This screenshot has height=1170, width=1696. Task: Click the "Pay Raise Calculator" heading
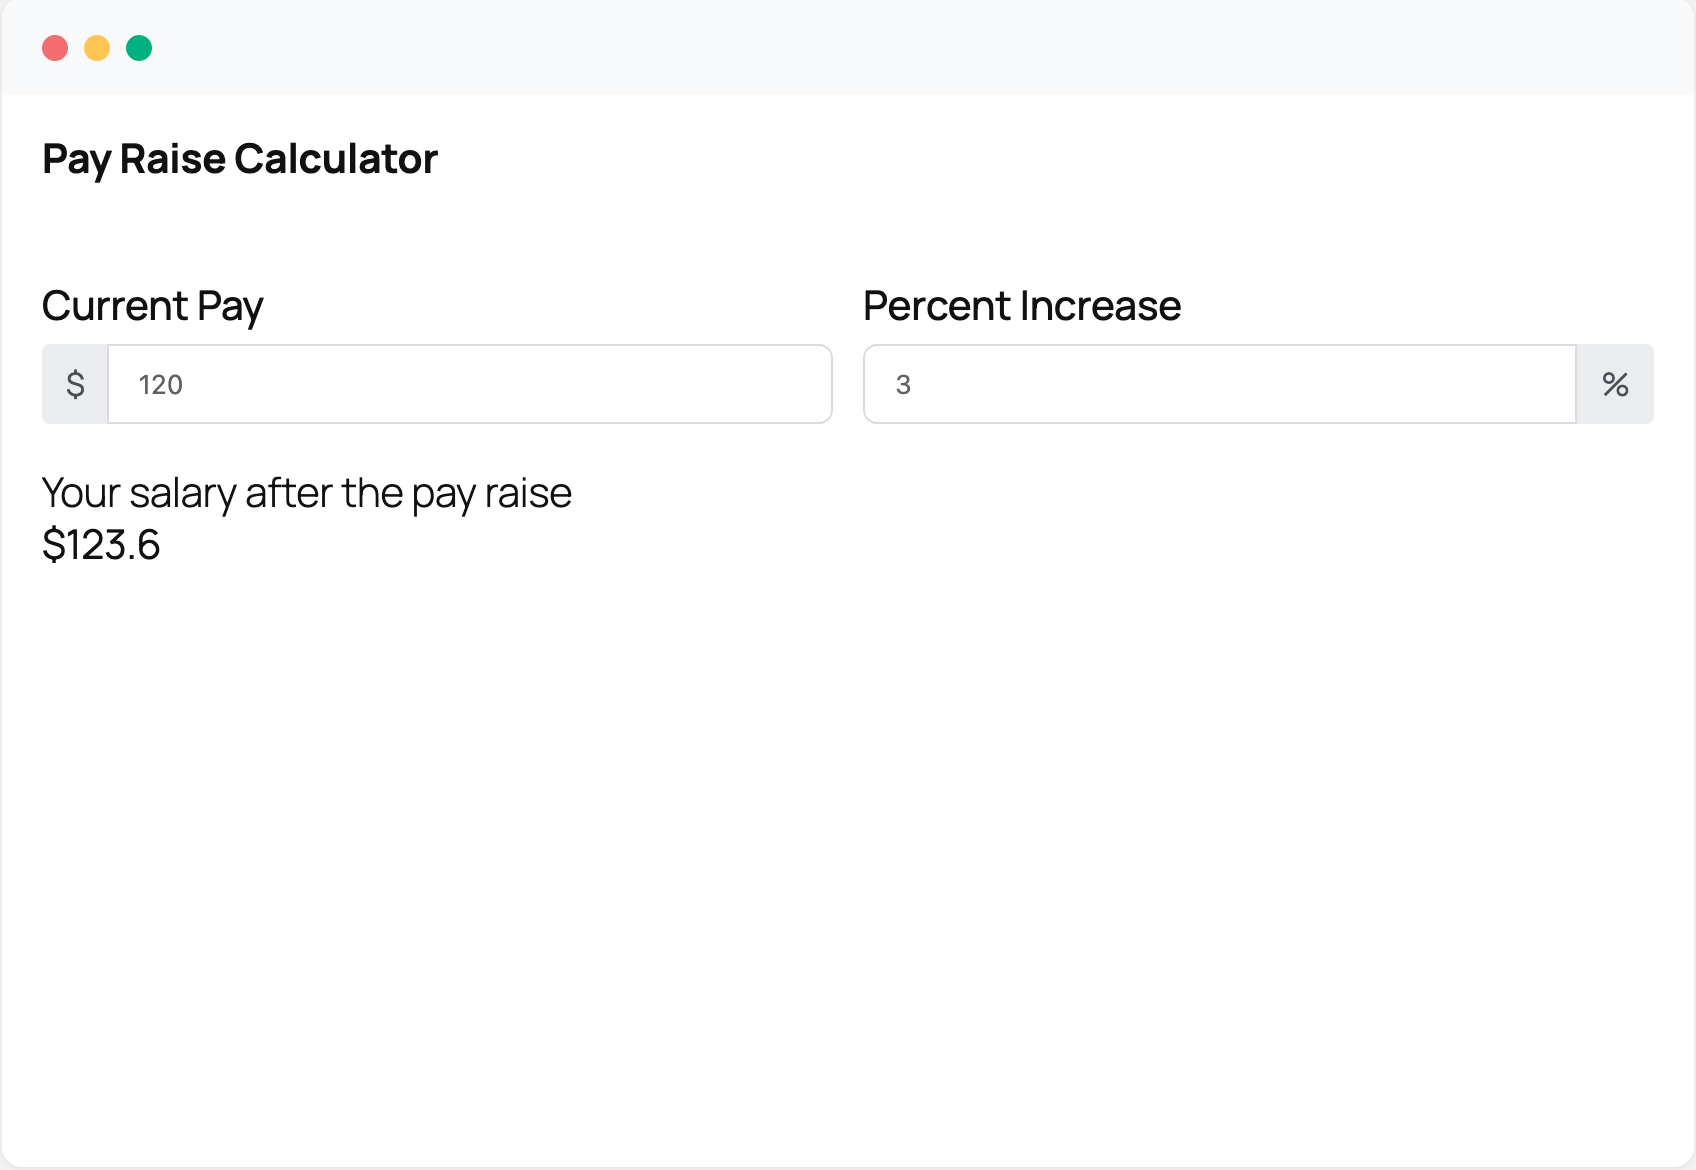point(240,159)
